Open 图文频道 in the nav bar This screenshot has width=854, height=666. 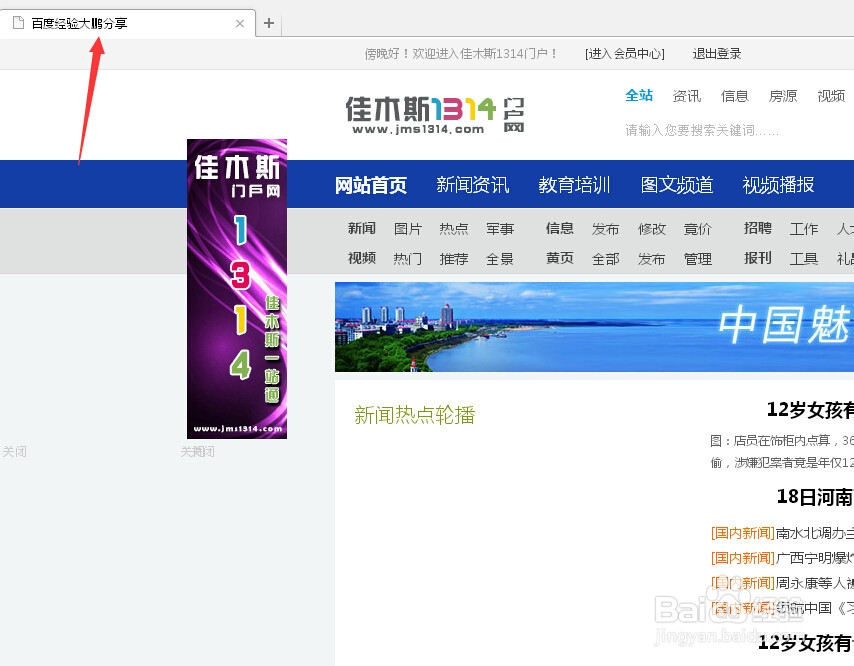676,185
